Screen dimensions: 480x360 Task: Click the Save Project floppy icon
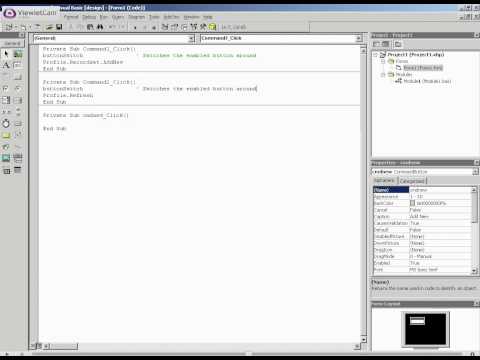coord(59,27)
